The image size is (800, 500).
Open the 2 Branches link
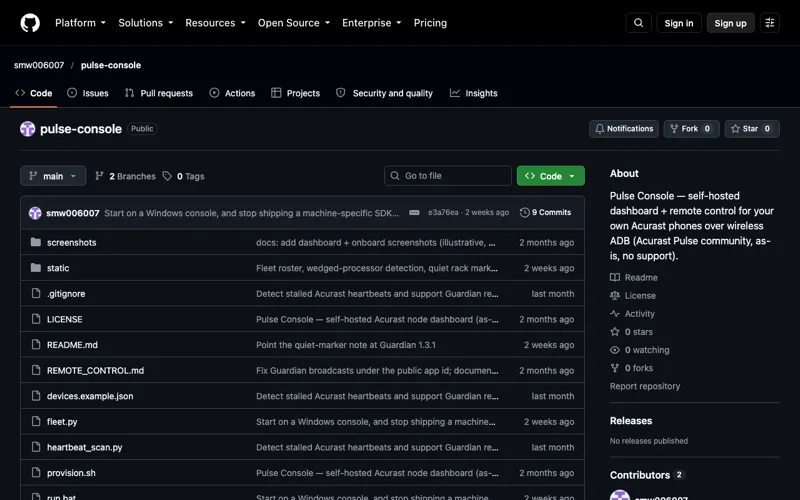[126, 176]
